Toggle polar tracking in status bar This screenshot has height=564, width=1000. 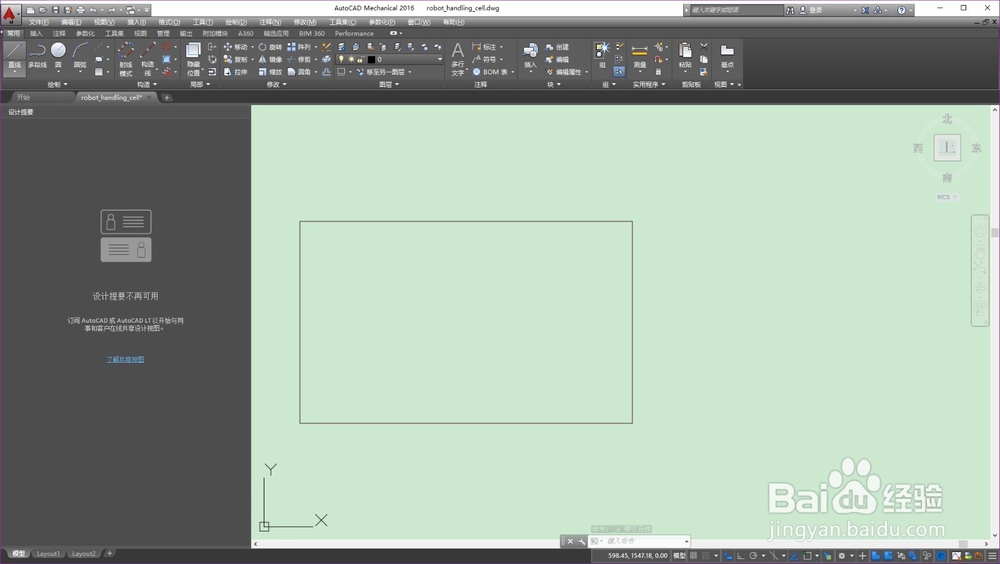tap(753, 556)
